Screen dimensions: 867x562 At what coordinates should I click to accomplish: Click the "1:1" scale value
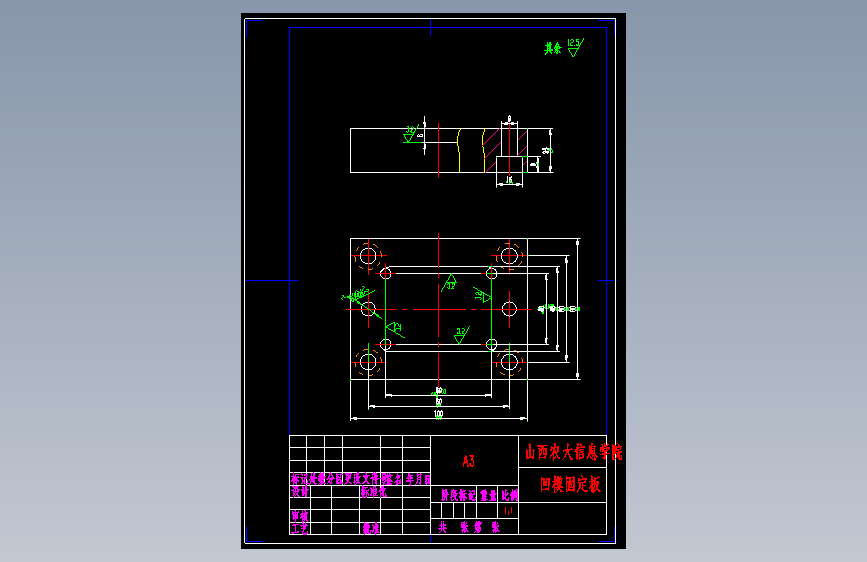[509, 511]
